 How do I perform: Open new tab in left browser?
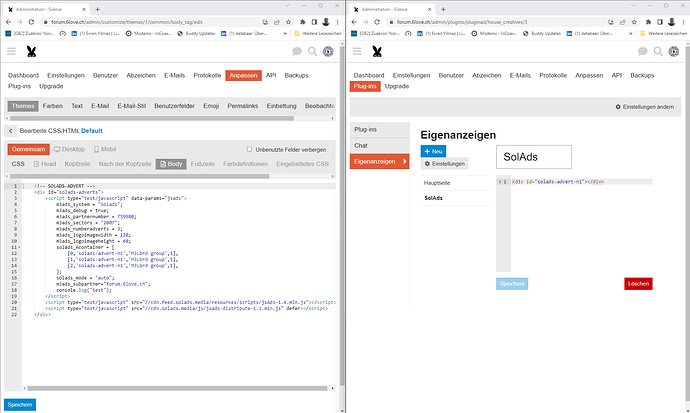97,9
